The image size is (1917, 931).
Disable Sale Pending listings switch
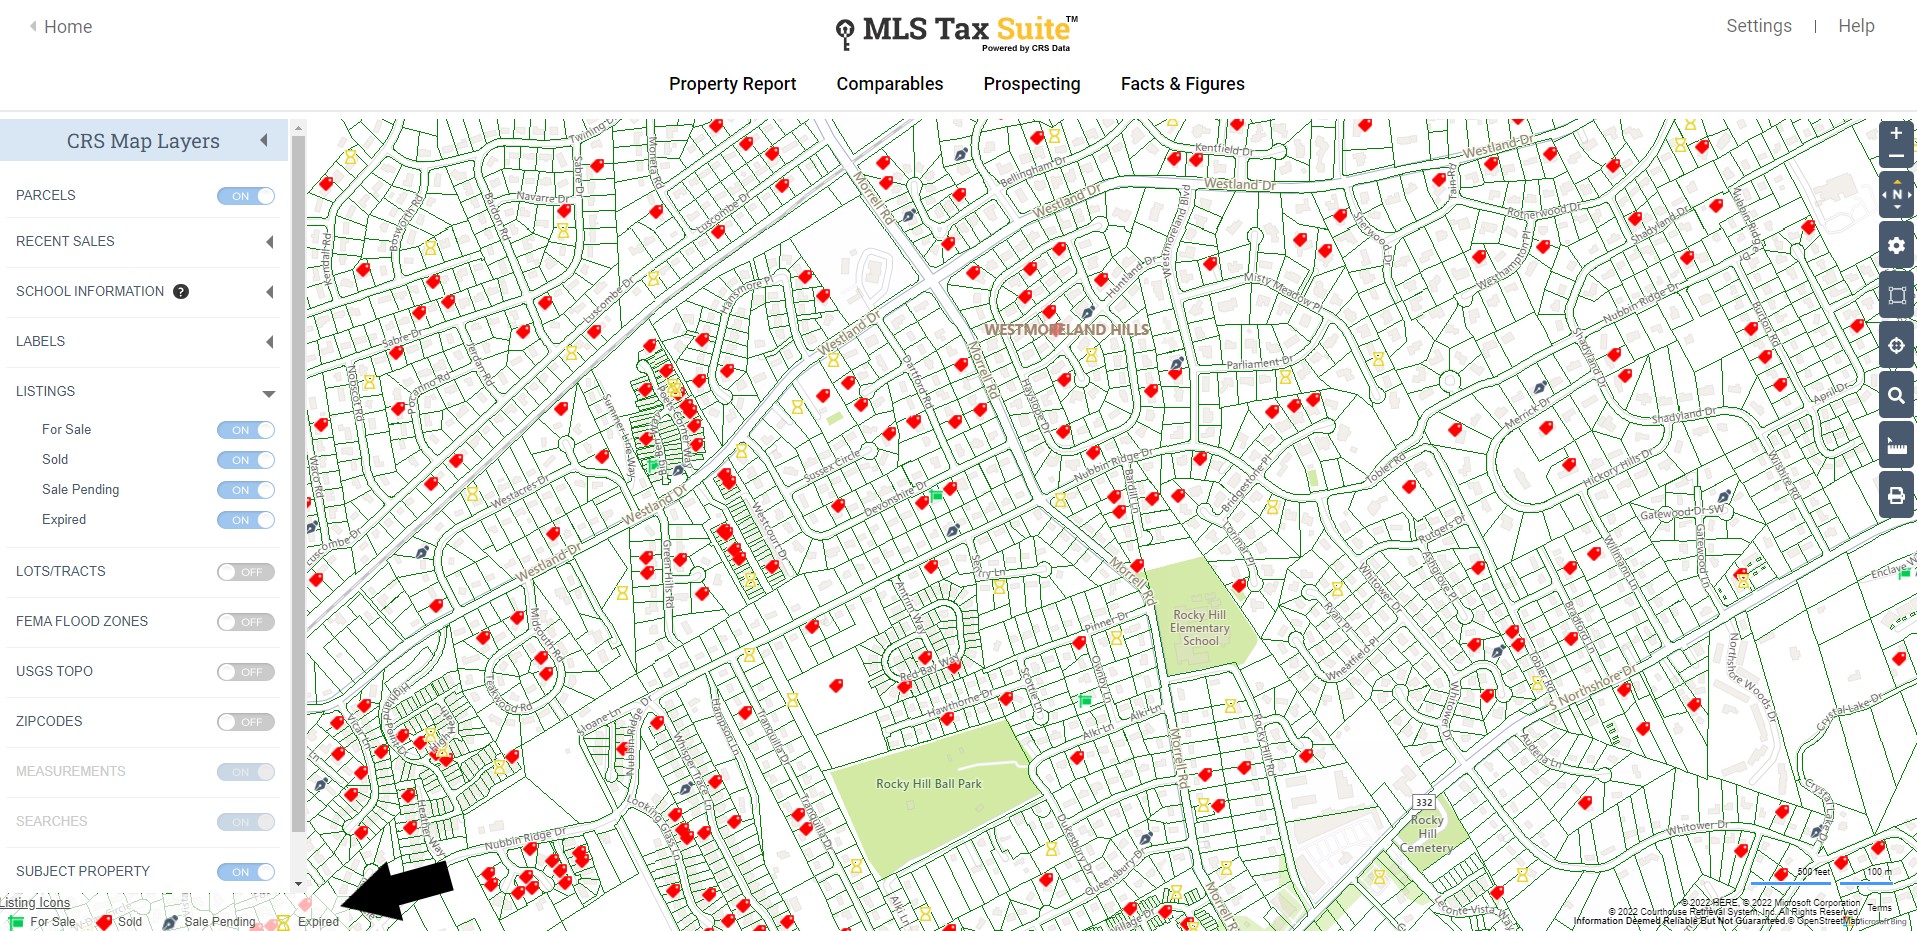(x=246, y=490)
